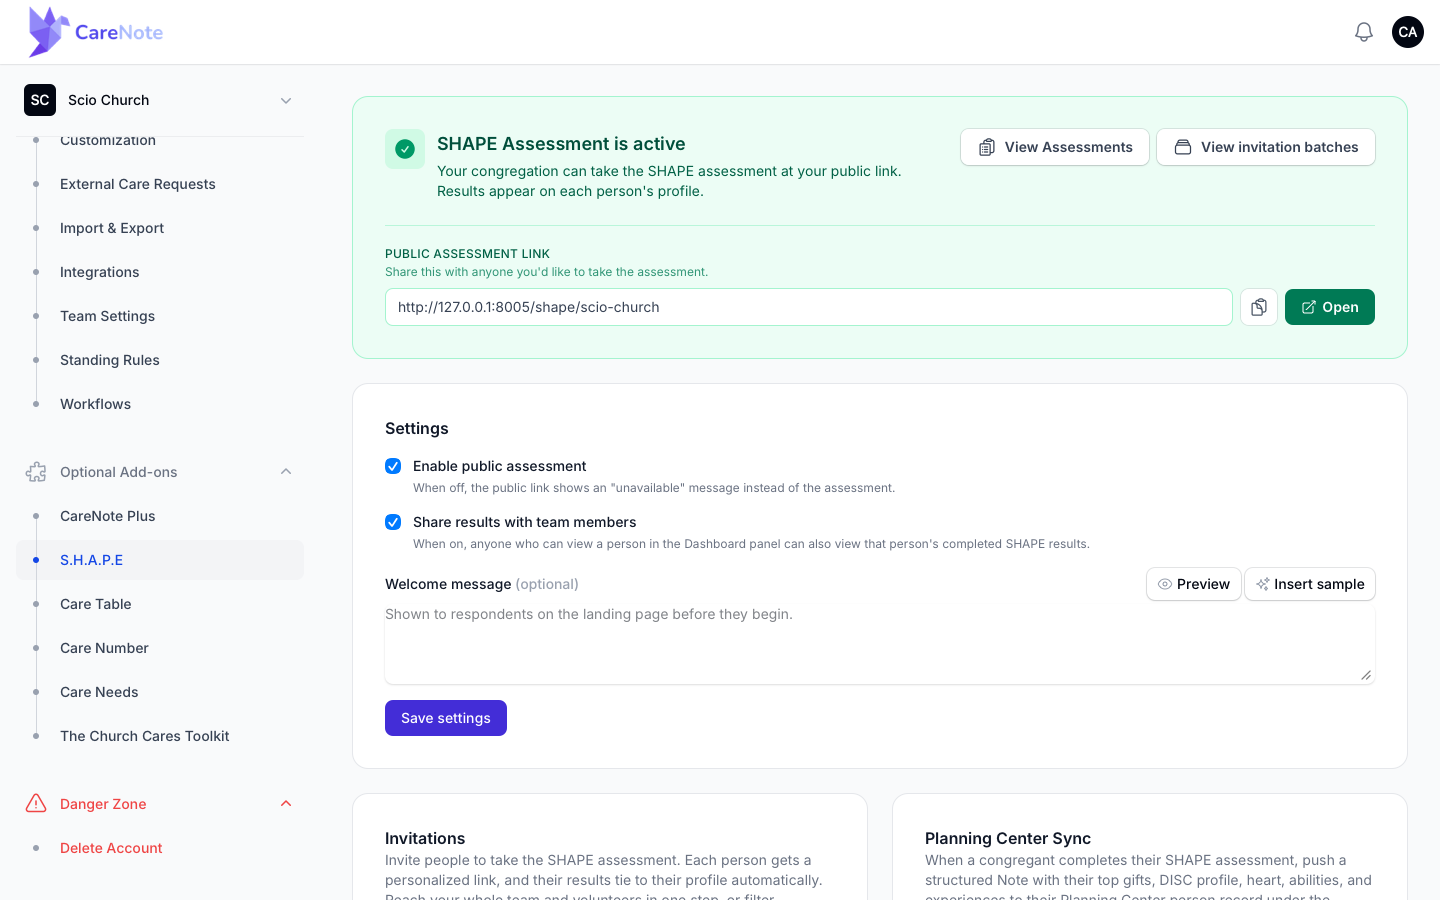Viewport: 1440px width, 900px height.
Task: Click the Settings heading
Action: 417,428
